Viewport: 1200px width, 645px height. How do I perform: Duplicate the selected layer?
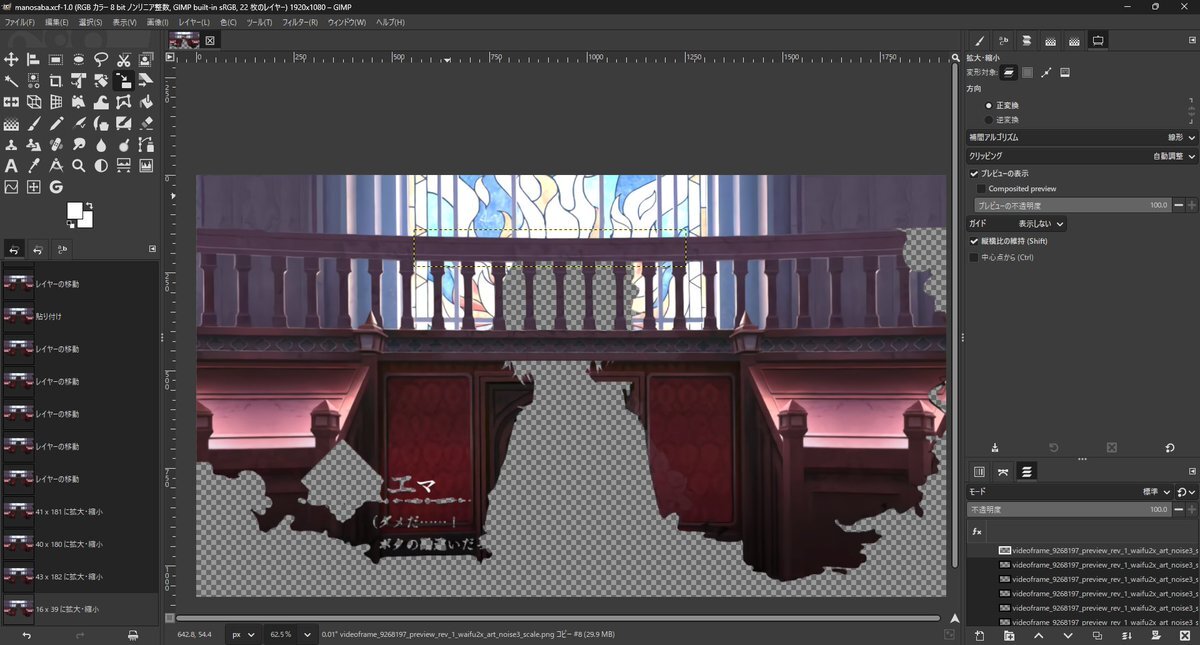tap(1098, 636)
